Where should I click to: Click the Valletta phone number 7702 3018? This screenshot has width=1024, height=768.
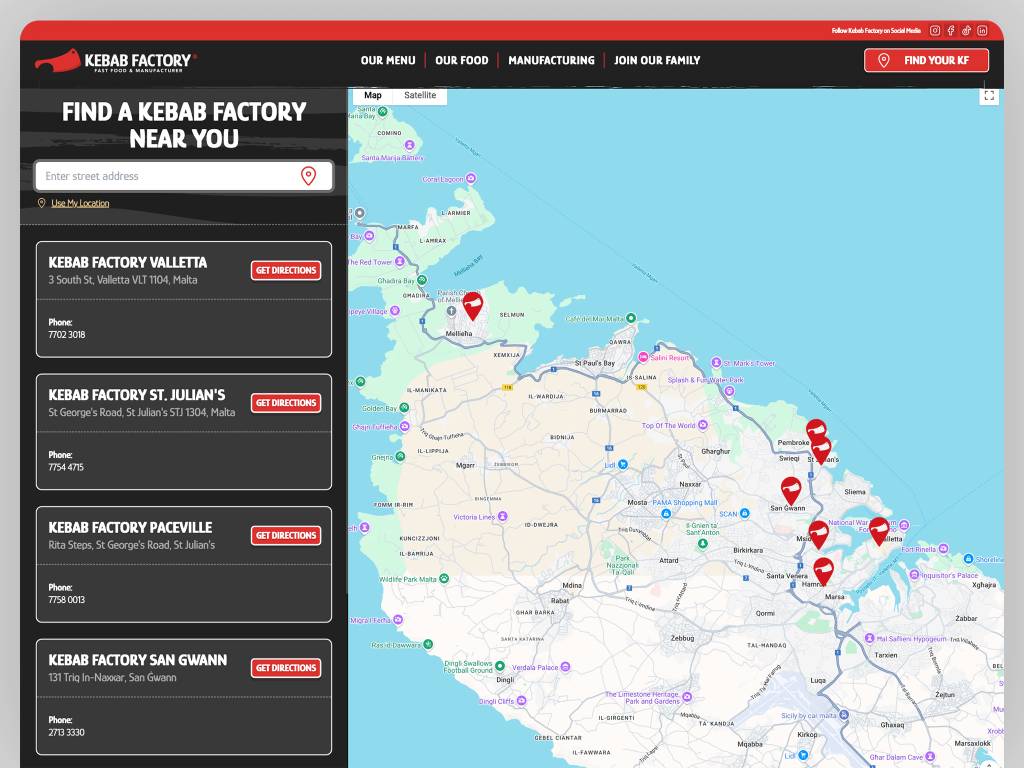pos(67,334)
